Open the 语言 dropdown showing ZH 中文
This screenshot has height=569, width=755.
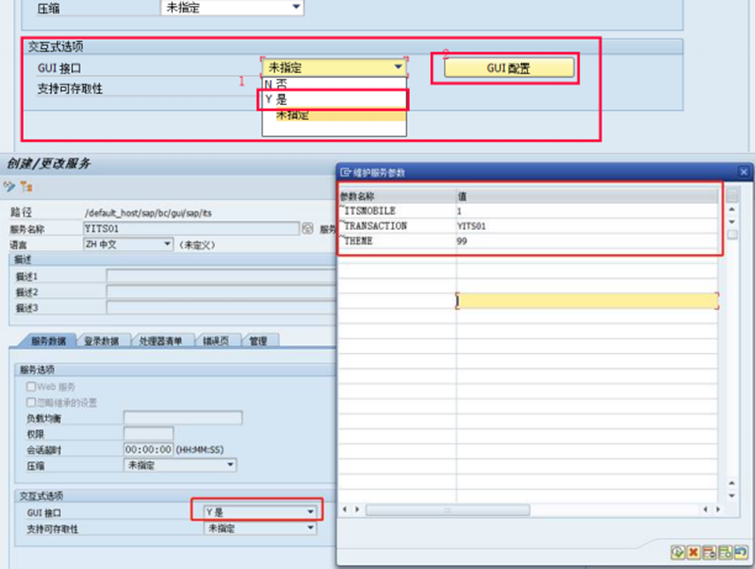tap(128, 244)
